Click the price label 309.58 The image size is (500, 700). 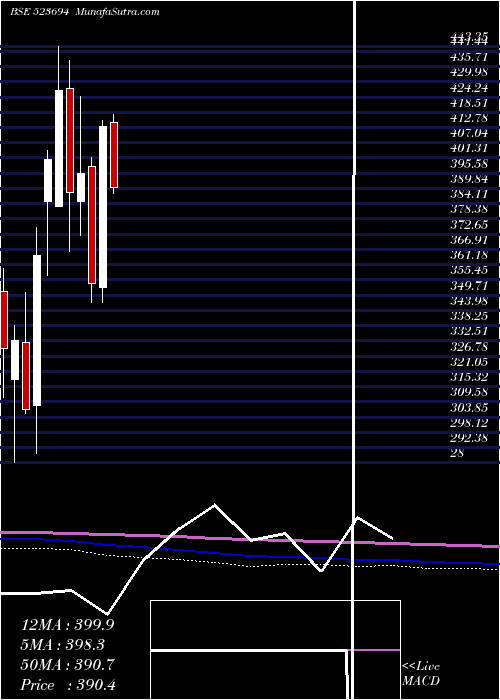tap(469, 392)
